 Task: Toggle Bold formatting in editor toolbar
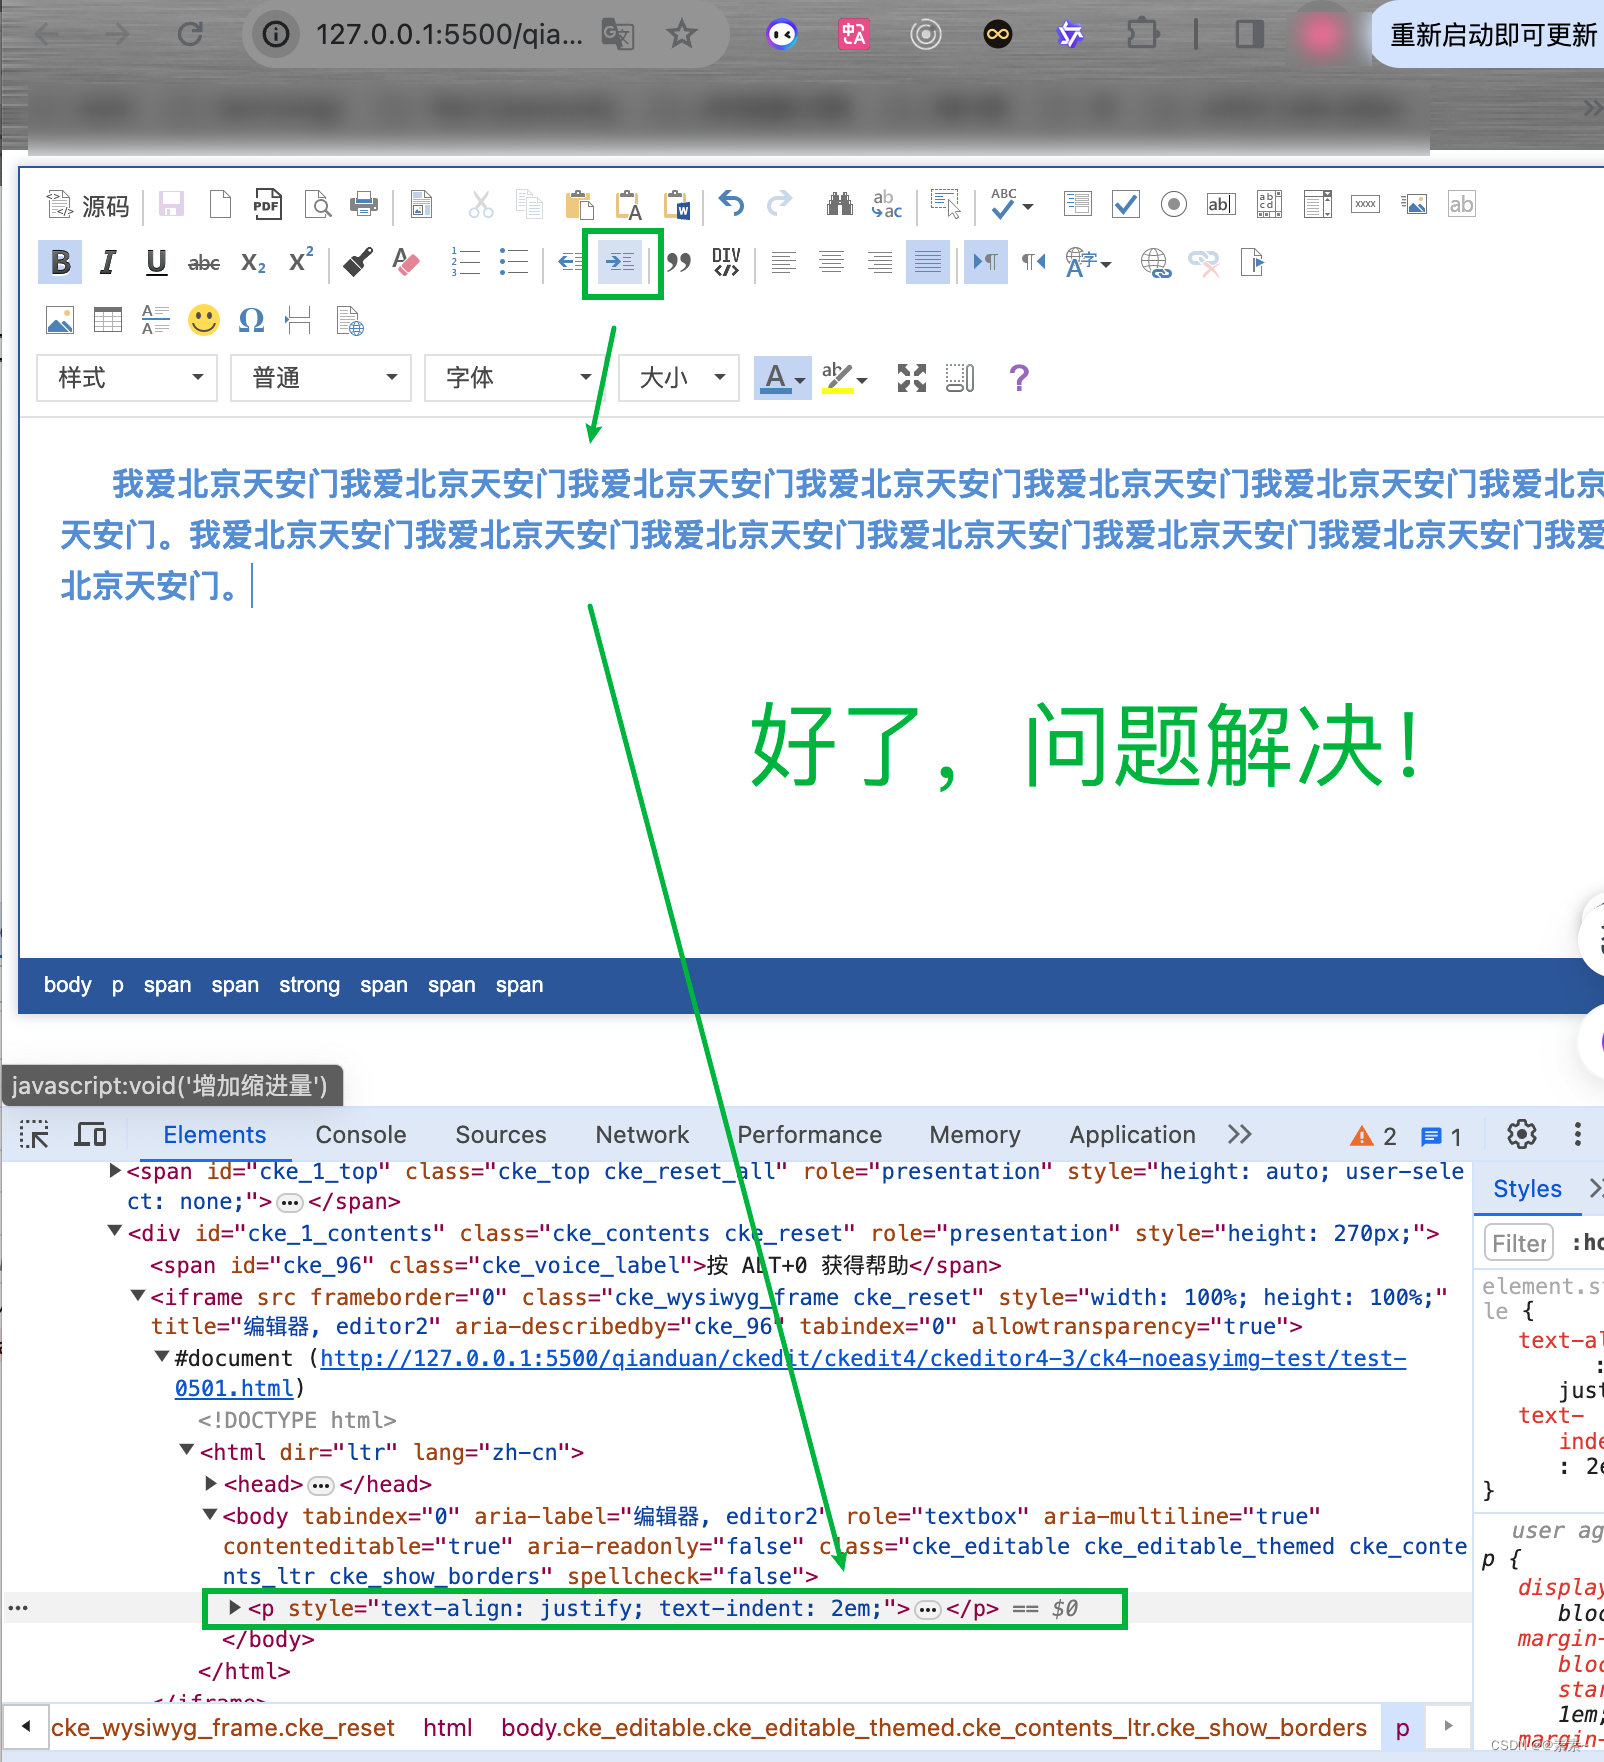[60, 262]
